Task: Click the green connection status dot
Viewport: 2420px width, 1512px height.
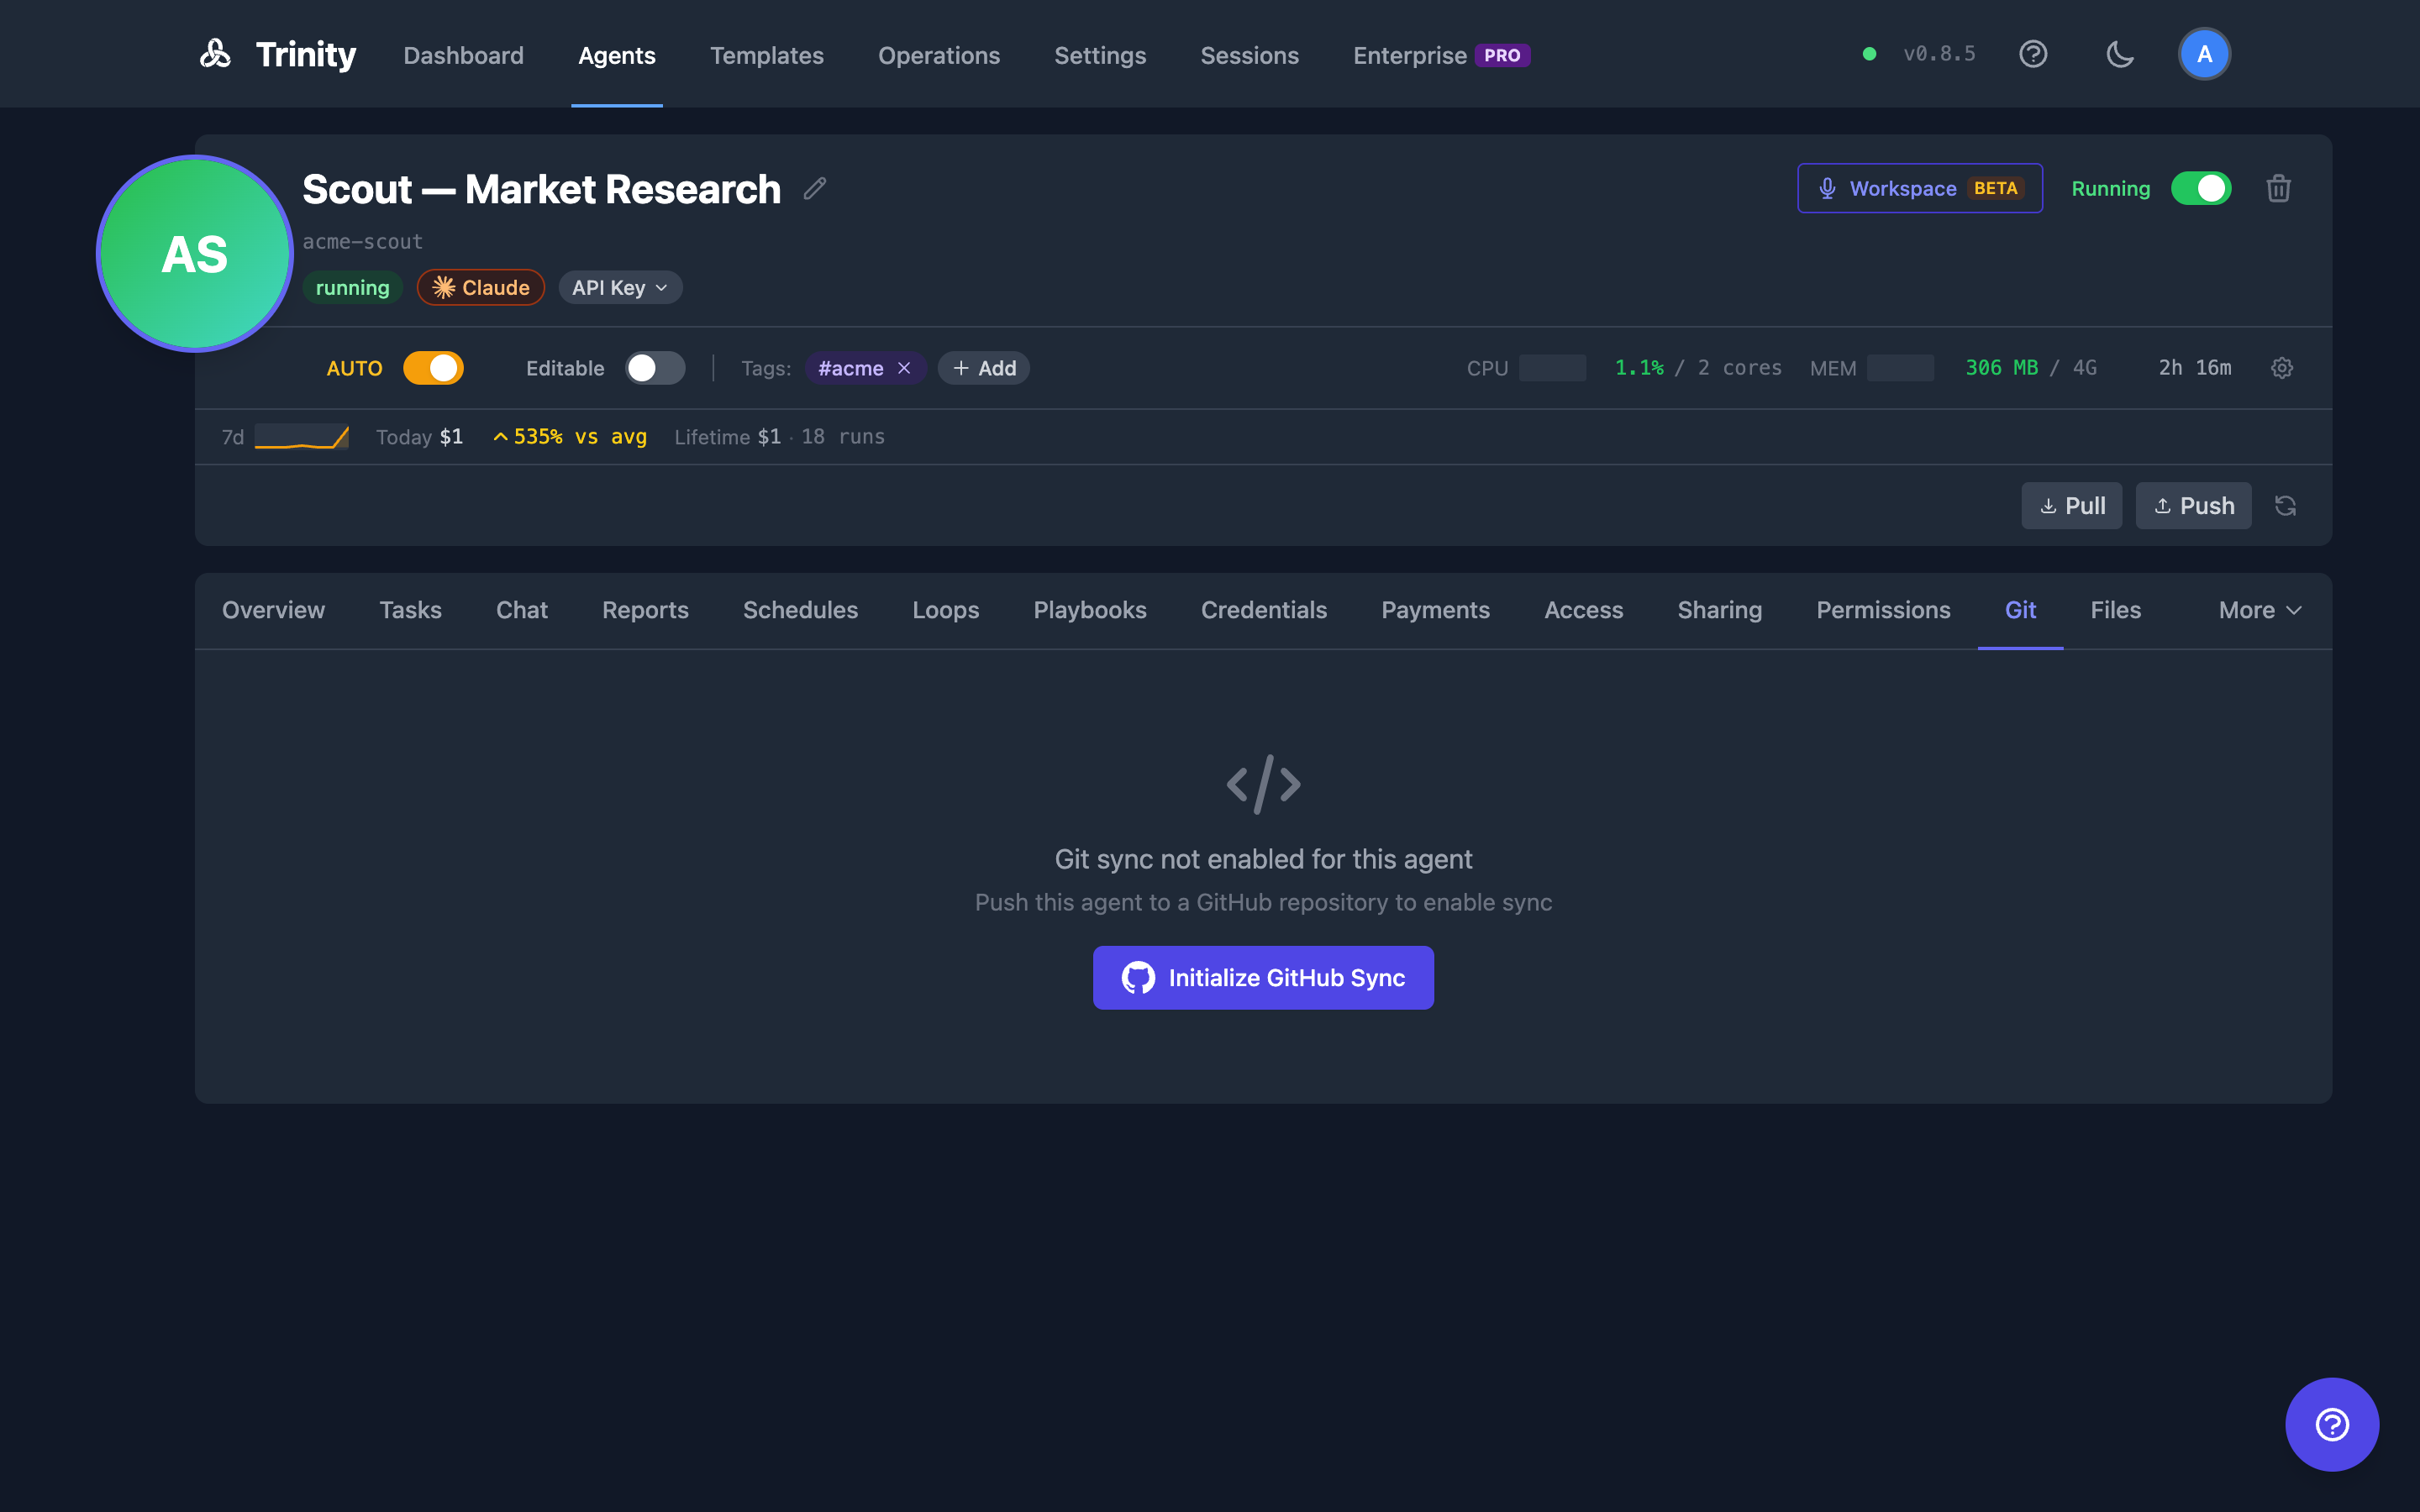Action: click(x=1869, y=54)
